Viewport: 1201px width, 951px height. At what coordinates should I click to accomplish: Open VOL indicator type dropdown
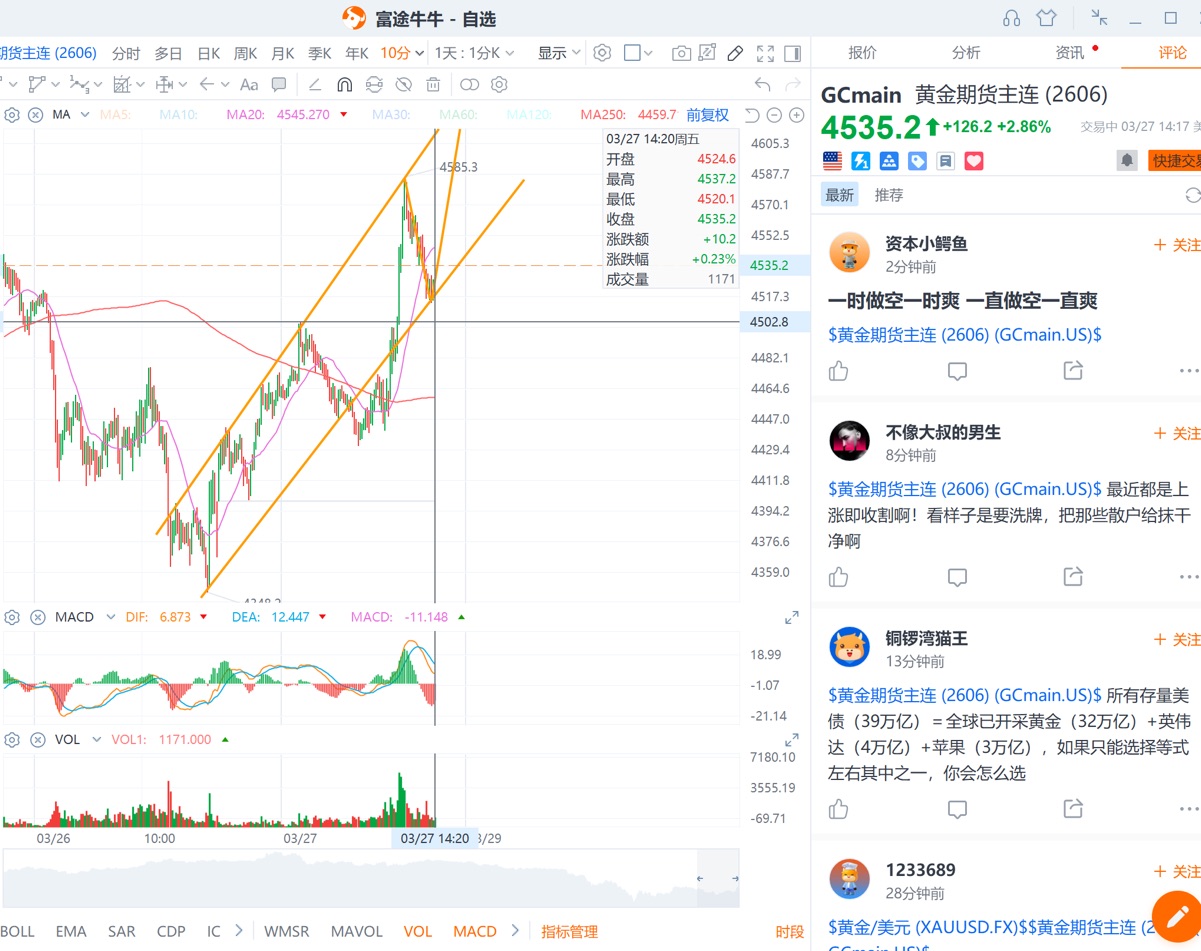coord(96,740)
